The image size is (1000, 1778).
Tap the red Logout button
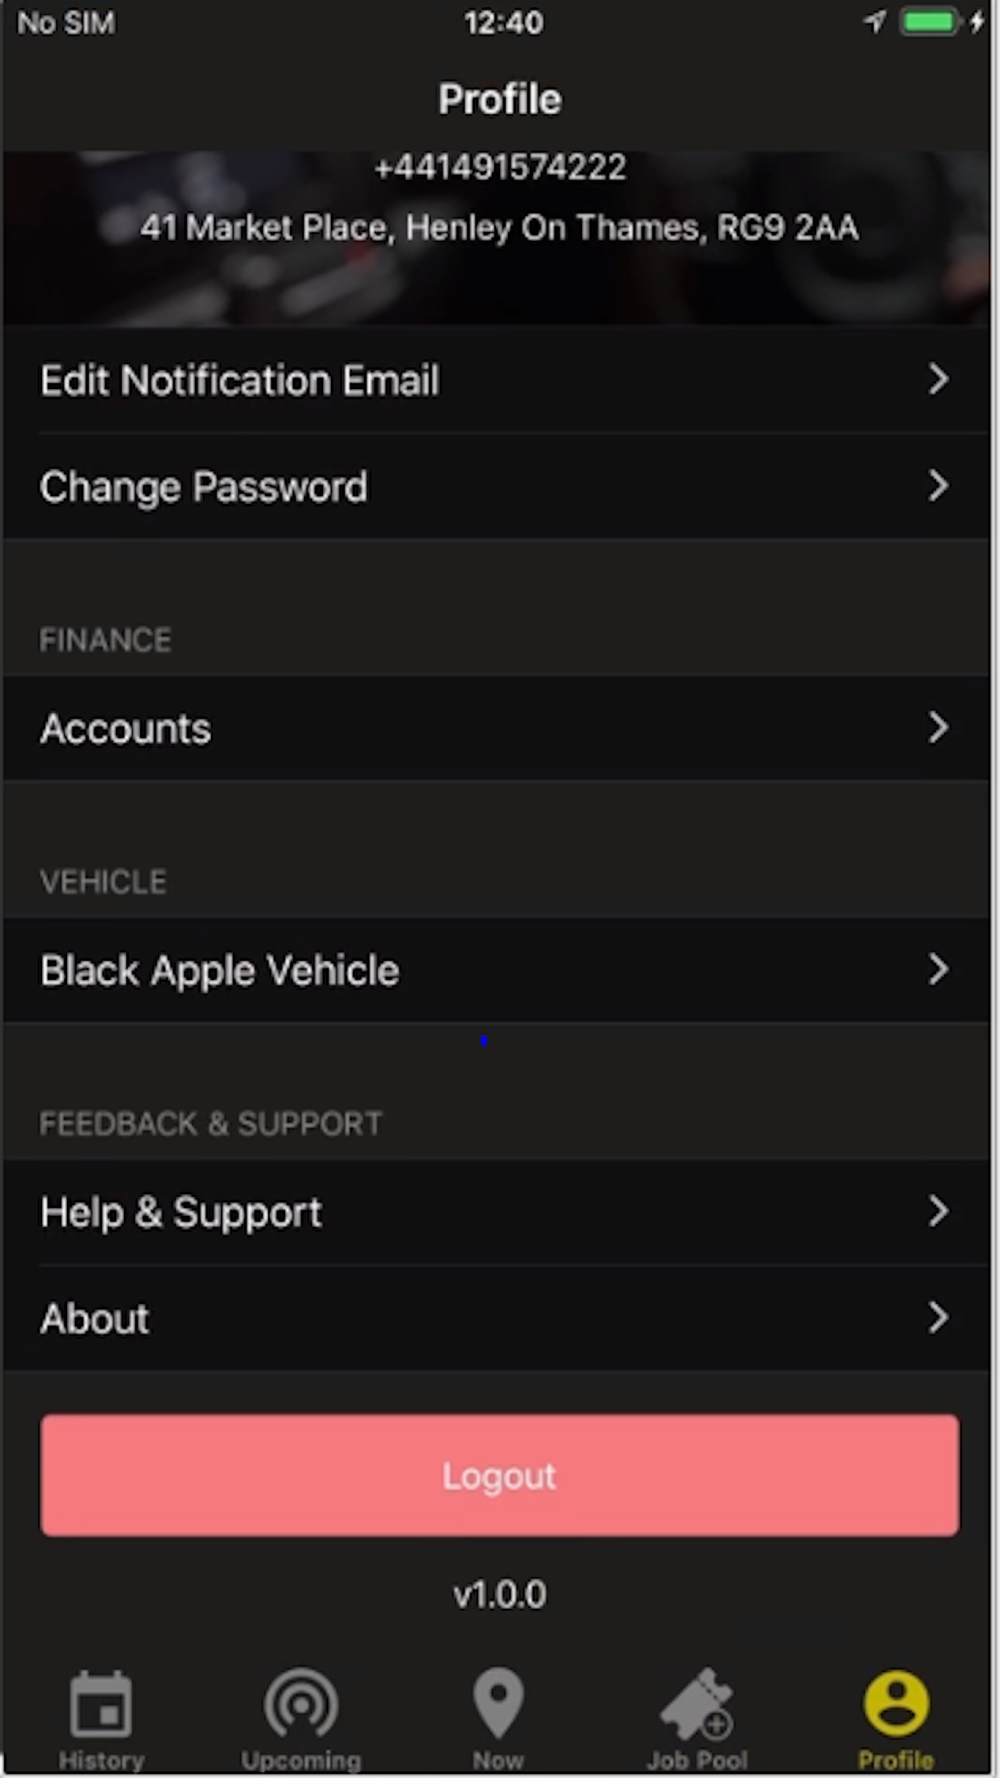(x=499, y=1475)
